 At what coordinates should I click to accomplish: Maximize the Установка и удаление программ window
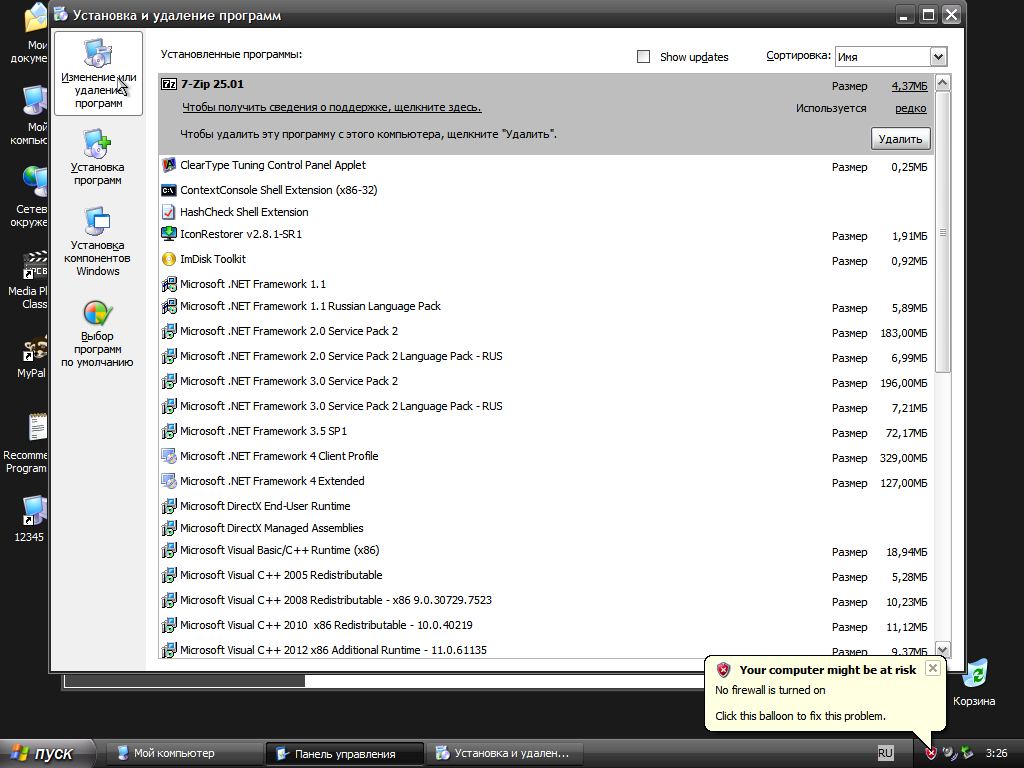coord(928,14)
